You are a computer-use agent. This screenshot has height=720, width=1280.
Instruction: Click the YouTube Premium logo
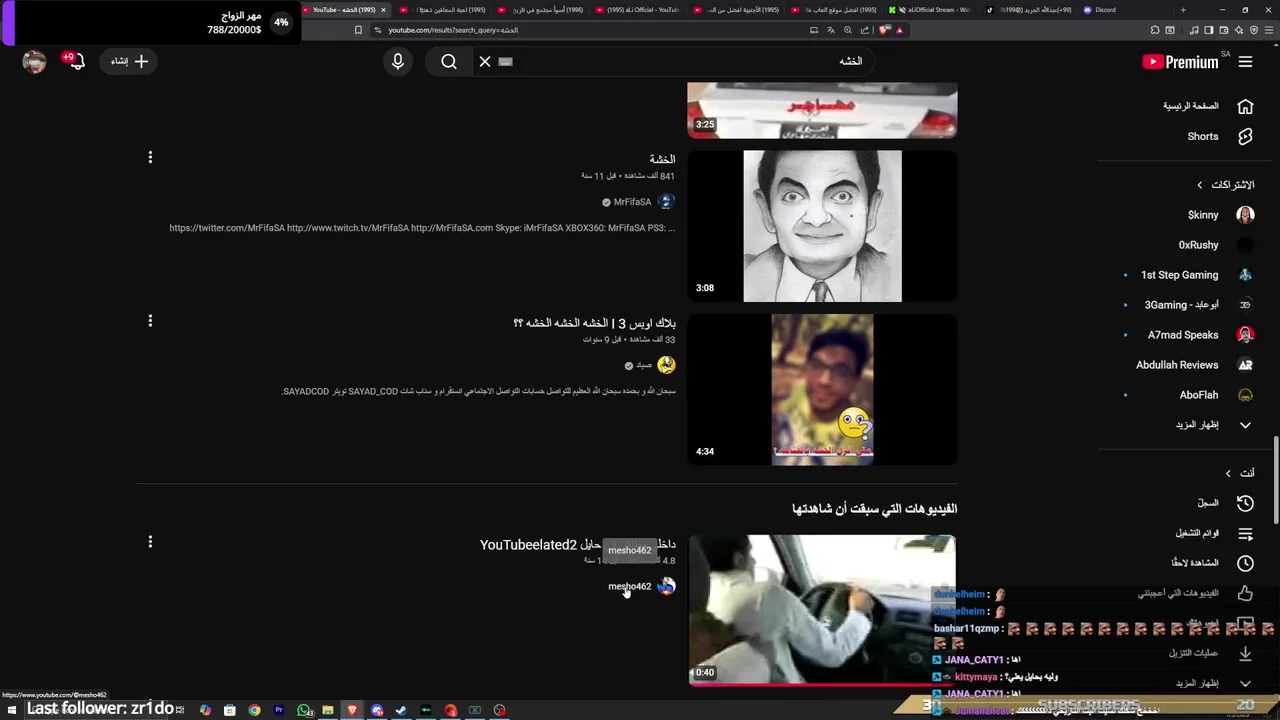coord(1180,62)
